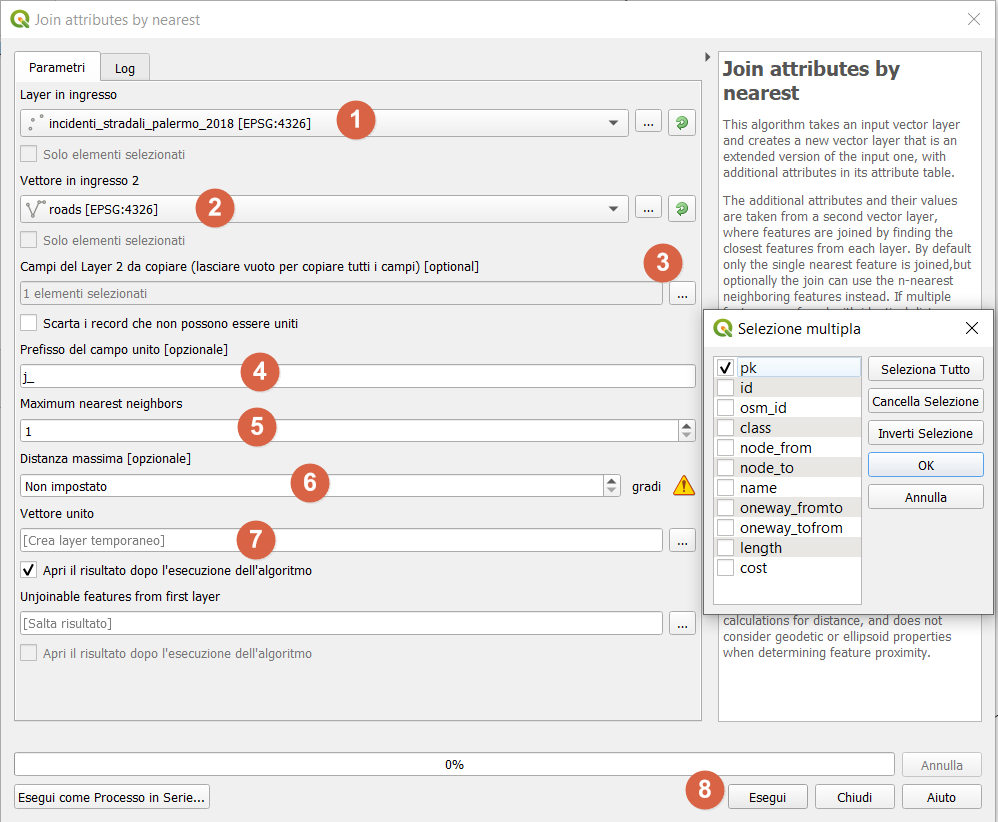Image resolution: width=998 pixels, height=822 pixels.
Task: Click the ellipsis button for Campi del Layer 2
Action: point(682,294)
